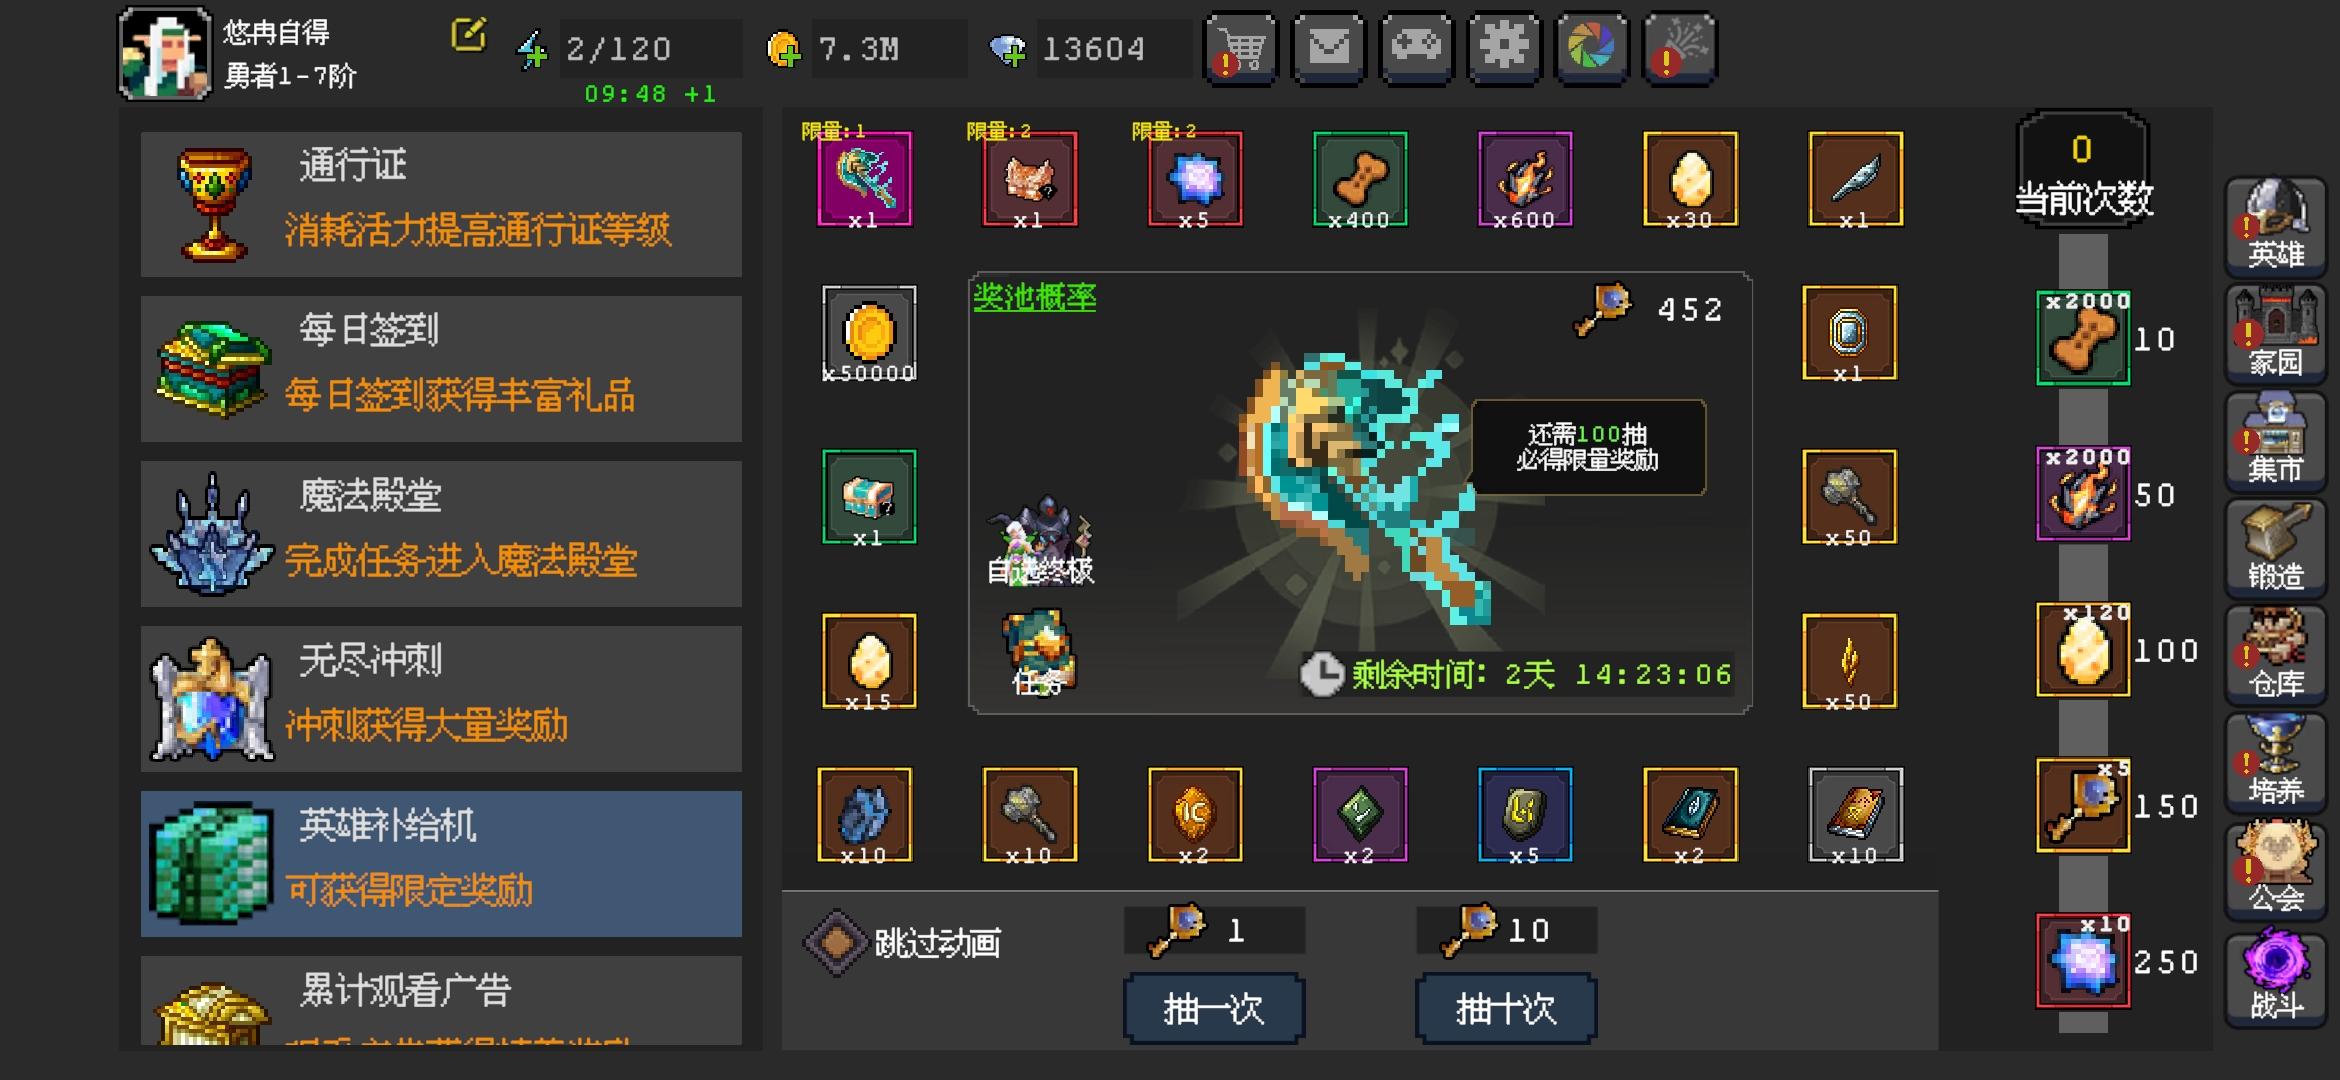
Task: Open the gamepad icon in top bar
Action: [1417, 48]
